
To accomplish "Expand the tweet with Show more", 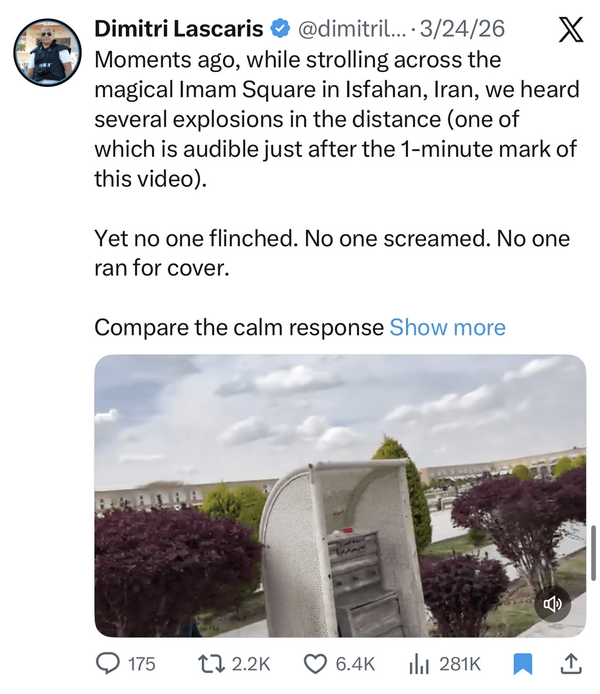I will [x=447, y=328].
